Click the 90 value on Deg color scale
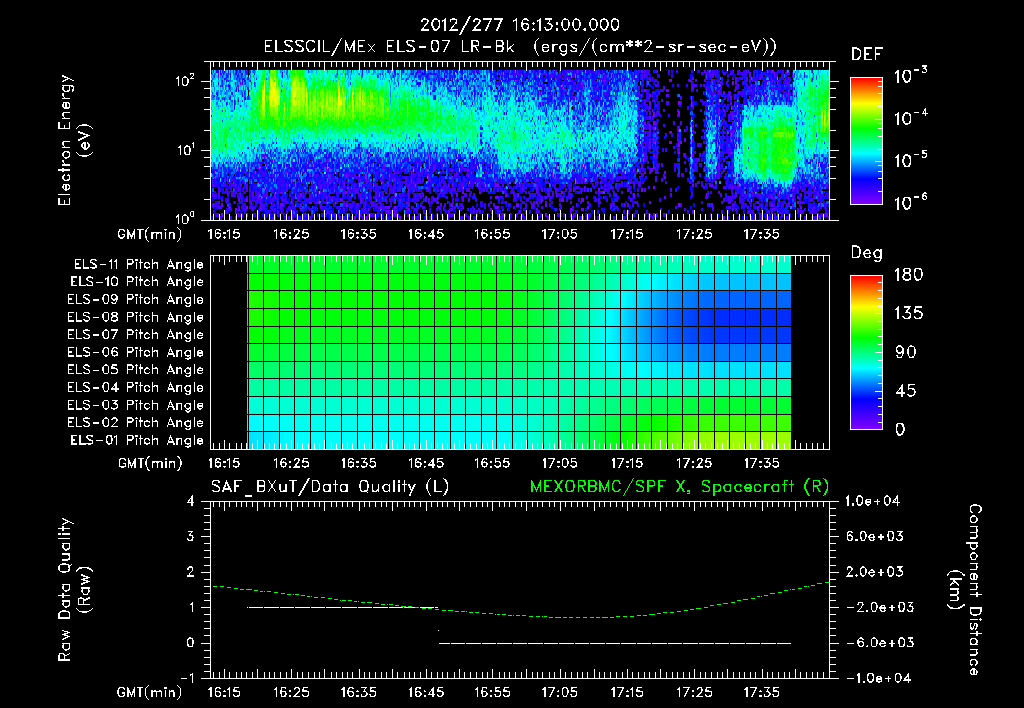 [x=906, y=353]
